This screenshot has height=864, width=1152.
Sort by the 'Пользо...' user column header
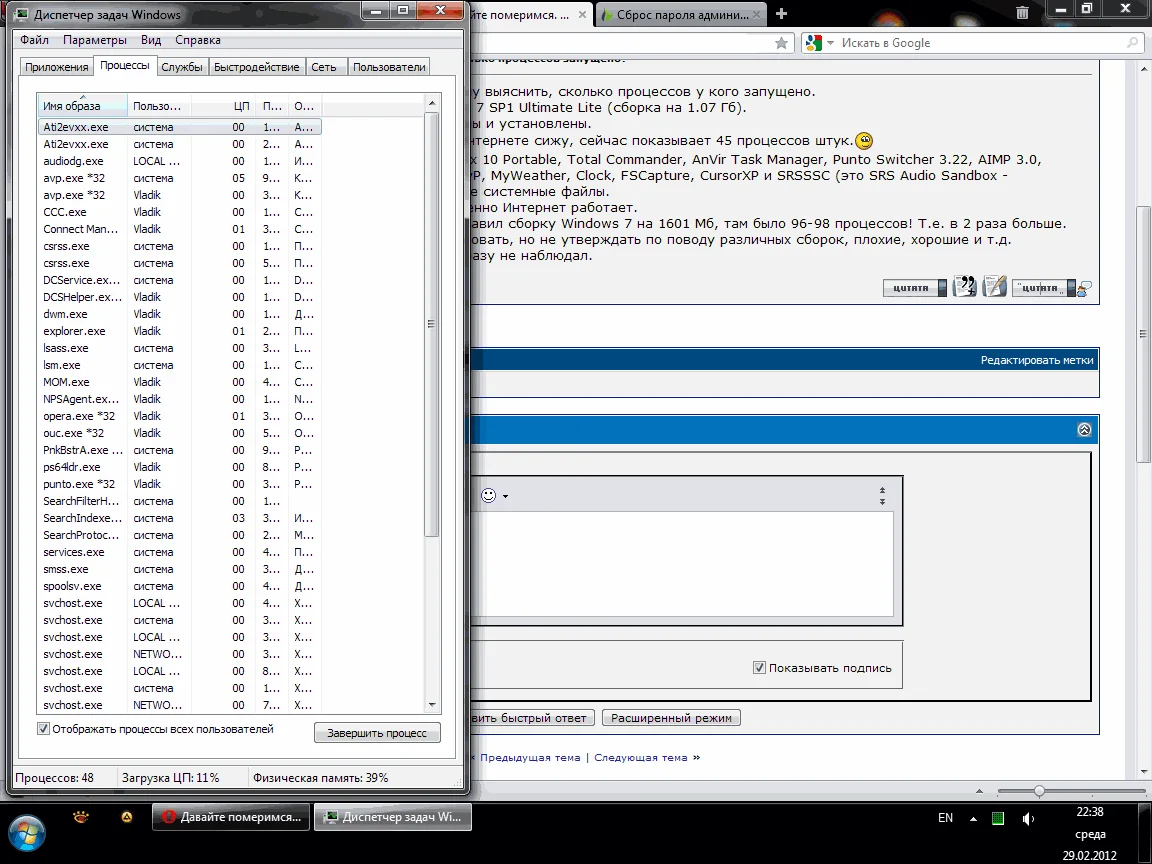159,106
